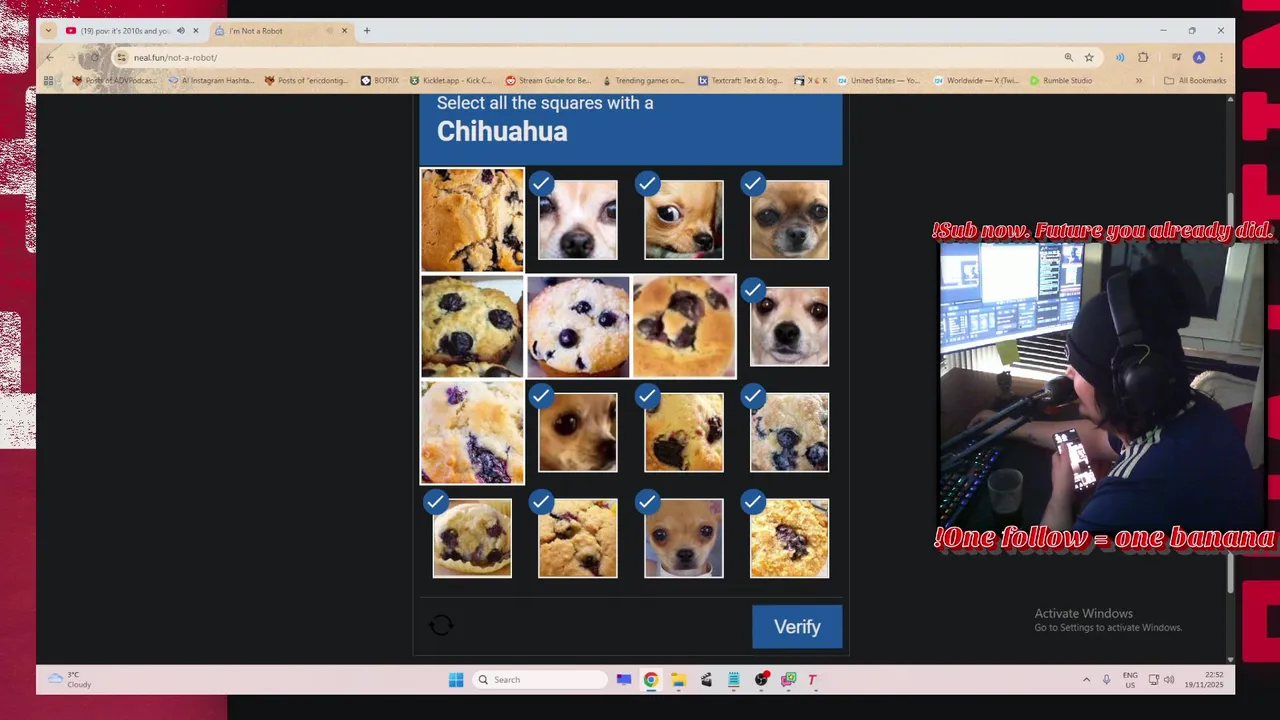Select the unchecked top-row blueberry muffin image
This screenshot has width=1280, height=720.
[x=472, y=220]
